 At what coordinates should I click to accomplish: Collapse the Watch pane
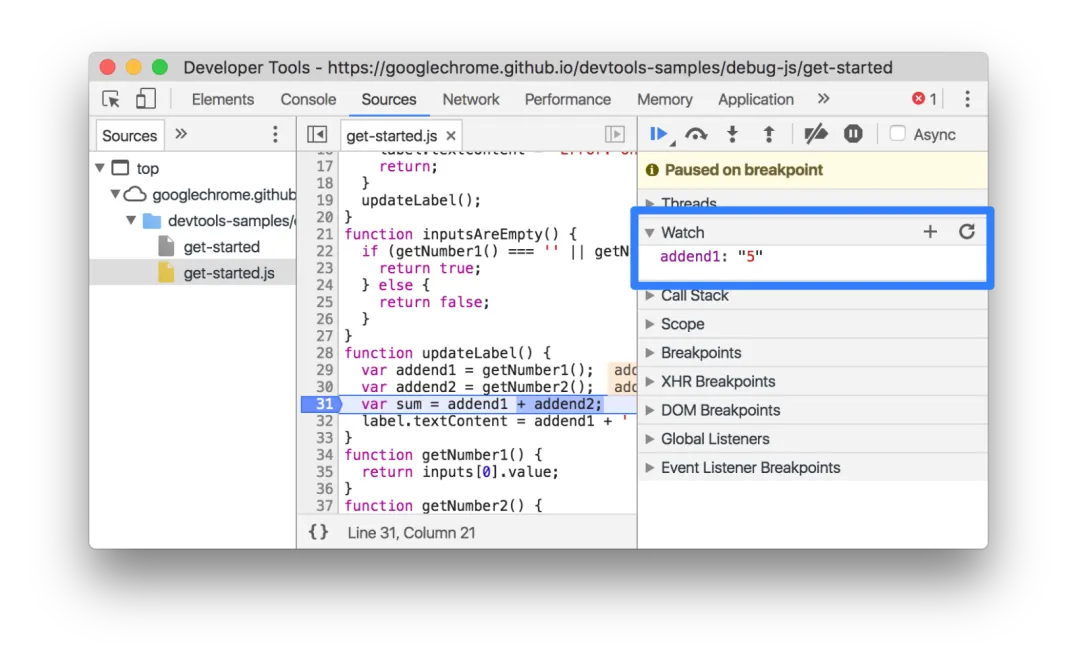pos(650,233)
